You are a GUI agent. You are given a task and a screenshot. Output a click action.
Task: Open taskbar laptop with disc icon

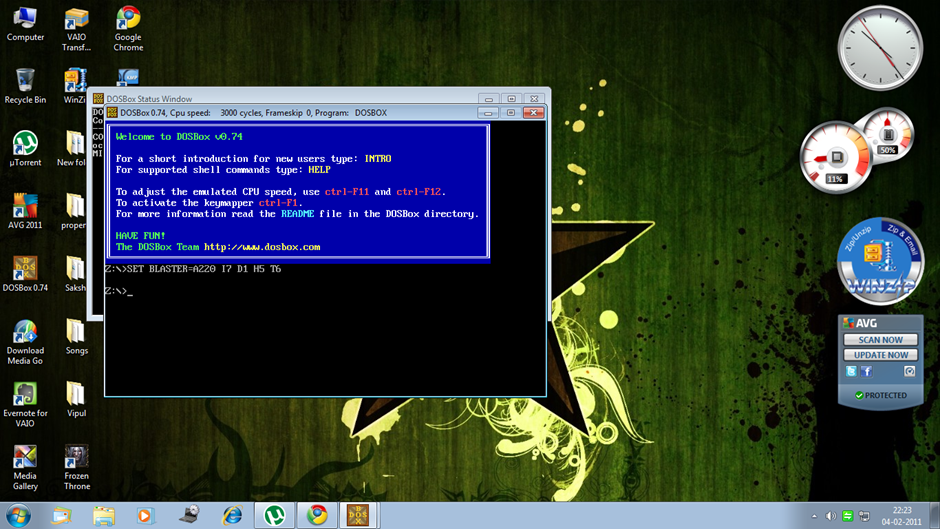point(189,516)
